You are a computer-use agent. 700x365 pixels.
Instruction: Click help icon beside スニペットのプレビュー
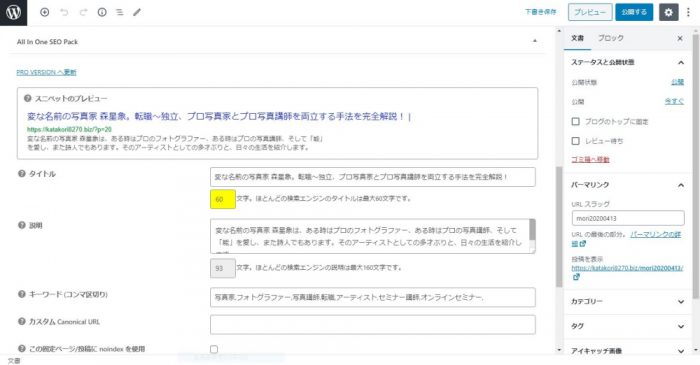[x=28, y=98]
